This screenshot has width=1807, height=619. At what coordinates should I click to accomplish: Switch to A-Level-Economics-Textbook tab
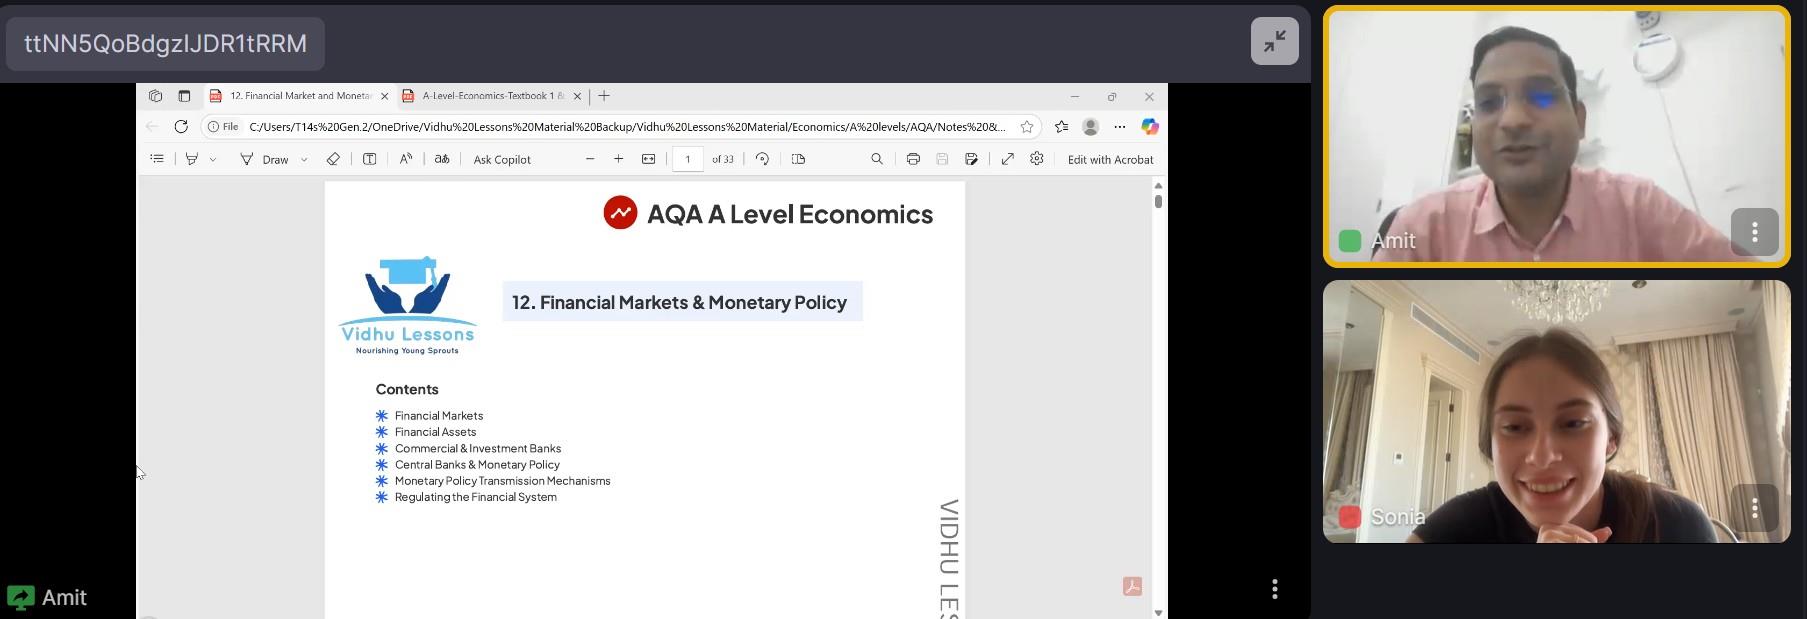[x=492, y=96]
